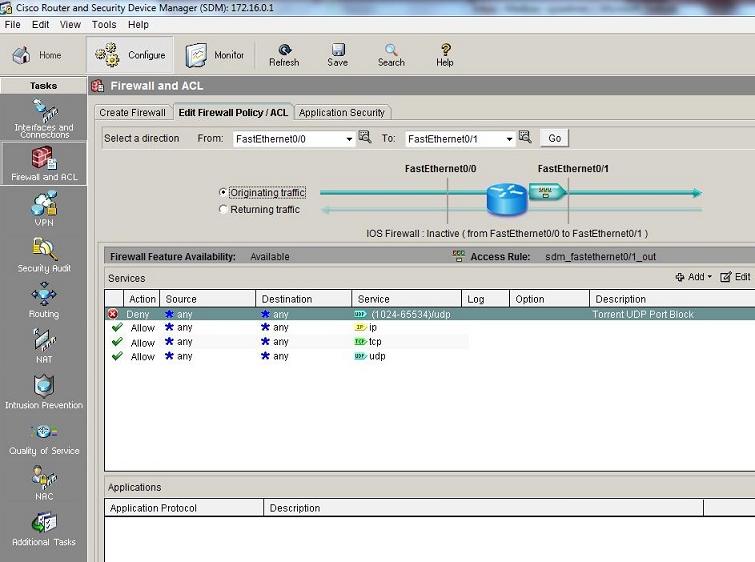Select the Returning traffic radio button
Image resolution: width=755 pixels, height=562 pixels.
pyautogui.click(x=223, y=210)
